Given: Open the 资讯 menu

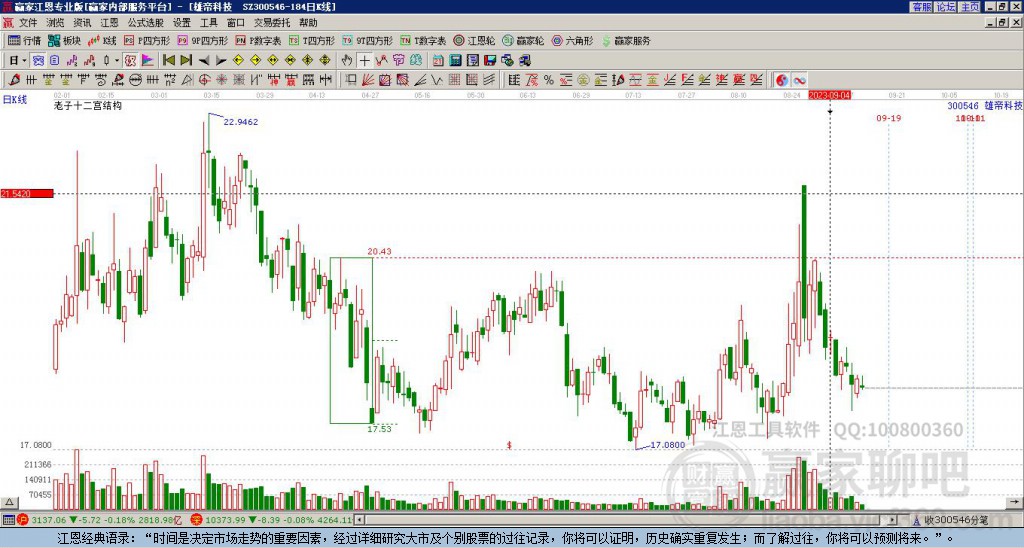Looking at the screenshot, I should pos(82,23).
